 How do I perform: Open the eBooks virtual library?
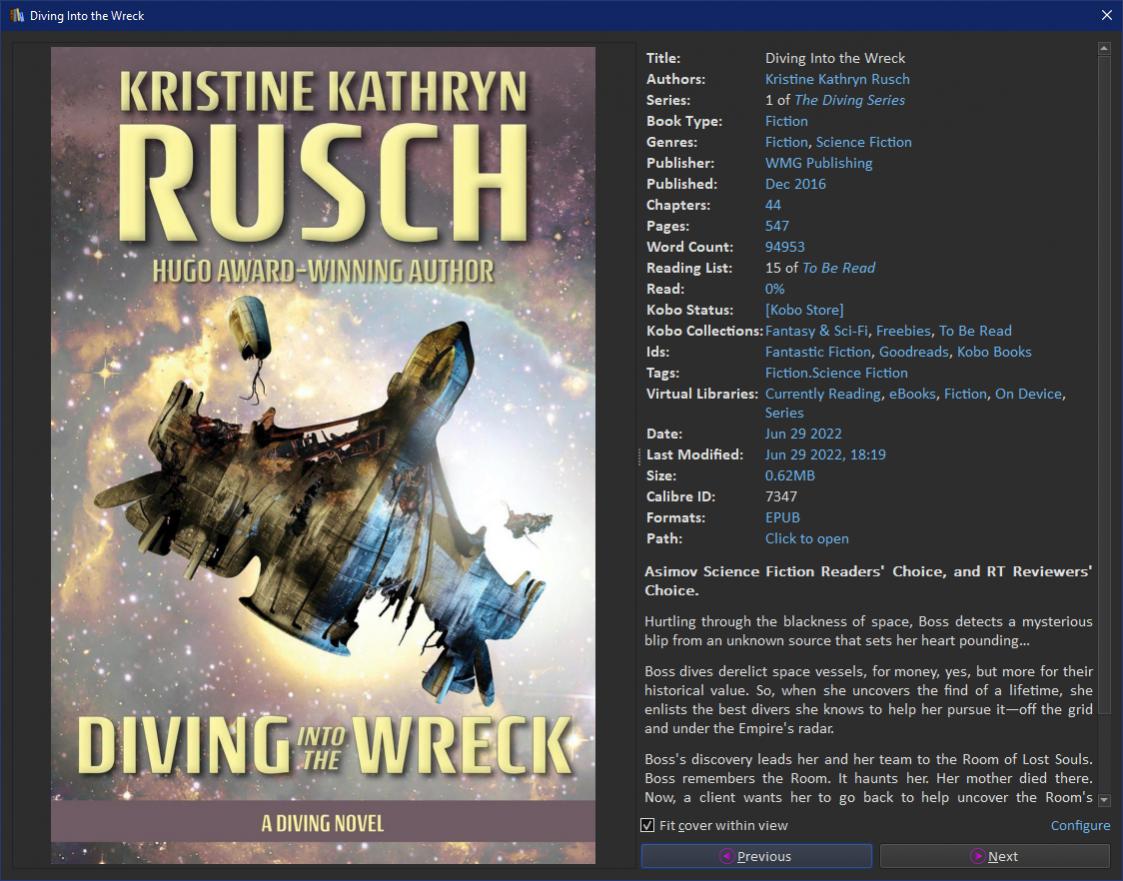coord(912,393)
